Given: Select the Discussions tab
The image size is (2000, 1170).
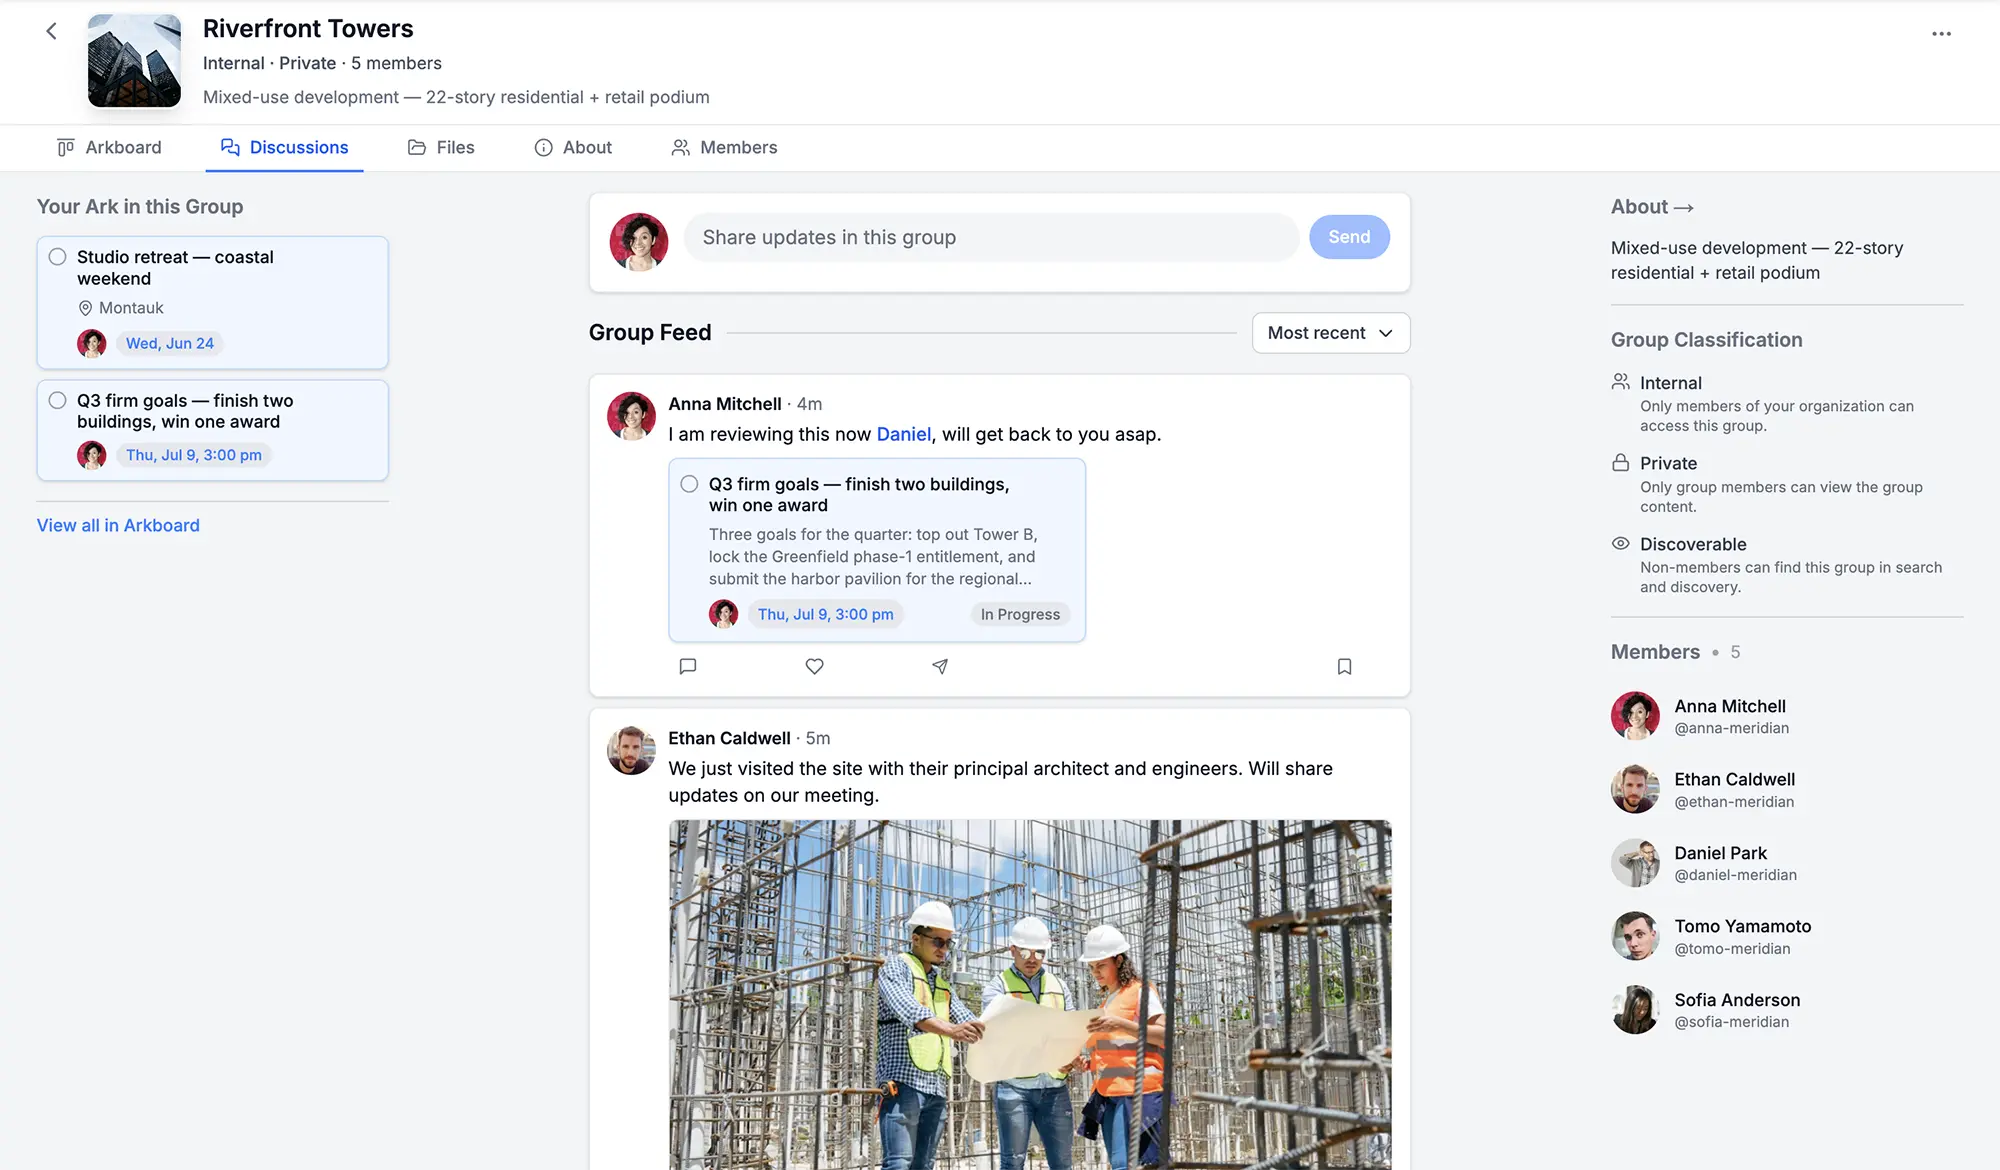Looking at the screenshot, I should pos(284,148).
